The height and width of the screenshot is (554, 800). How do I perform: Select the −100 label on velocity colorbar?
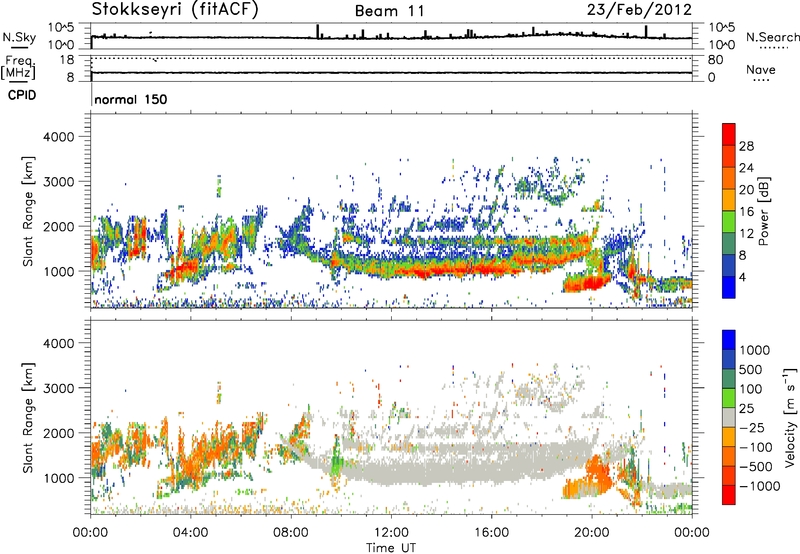click(x=755, y=447)
